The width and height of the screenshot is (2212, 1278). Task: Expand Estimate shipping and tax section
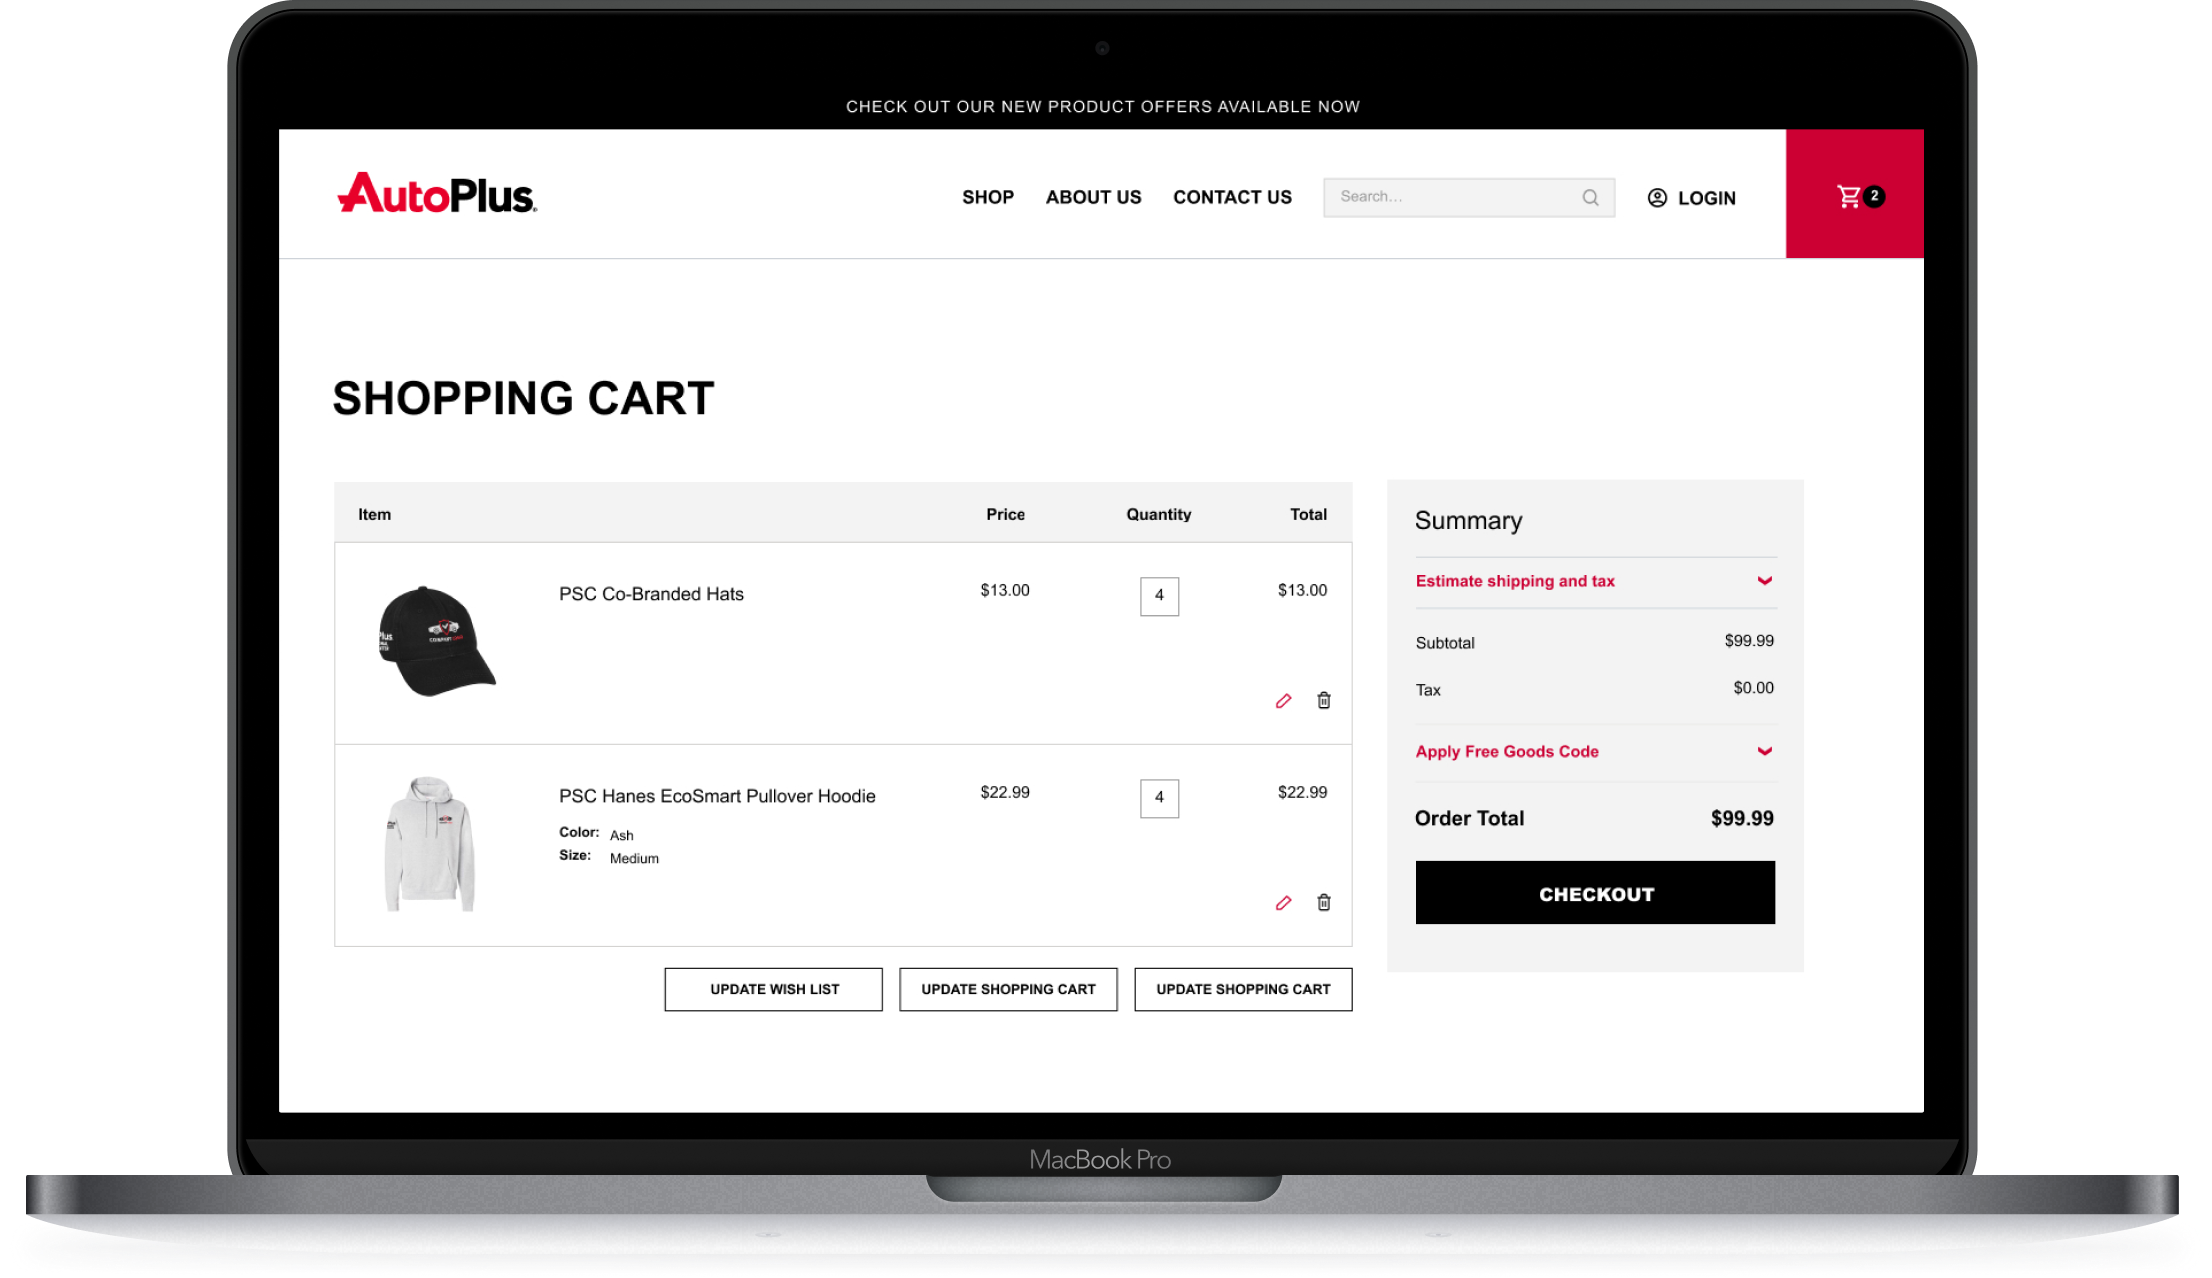[x=1764, y=581]
